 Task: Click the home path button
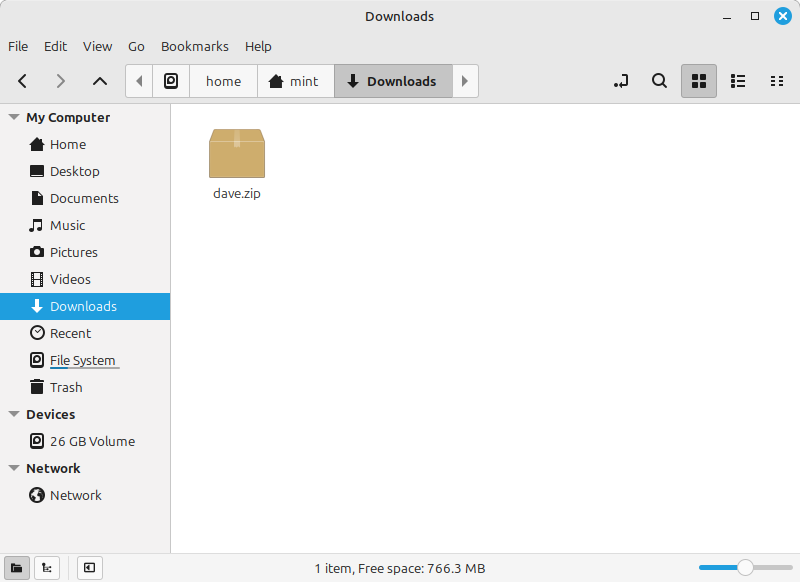coord(223,81)
